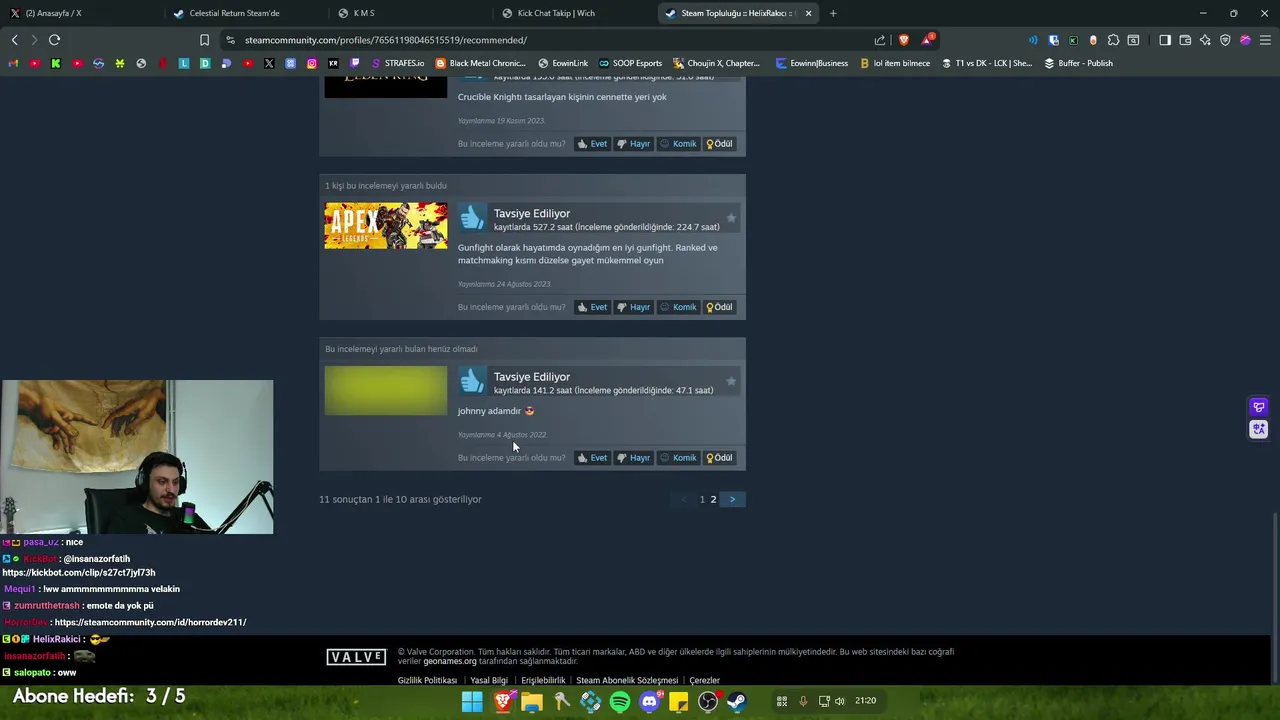Vote Evet on the Crucible Knight review

click(592, 144)
